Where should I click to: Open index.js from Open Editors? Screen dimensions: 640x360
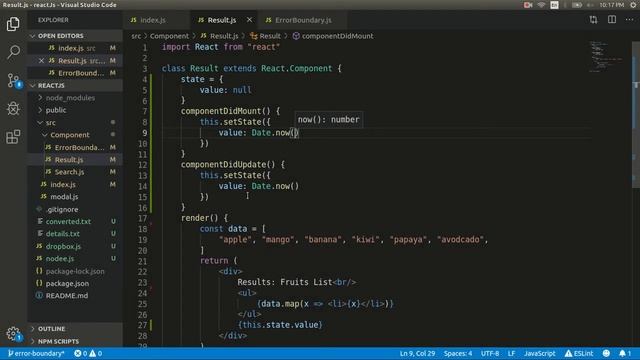(x=76, y=48)
